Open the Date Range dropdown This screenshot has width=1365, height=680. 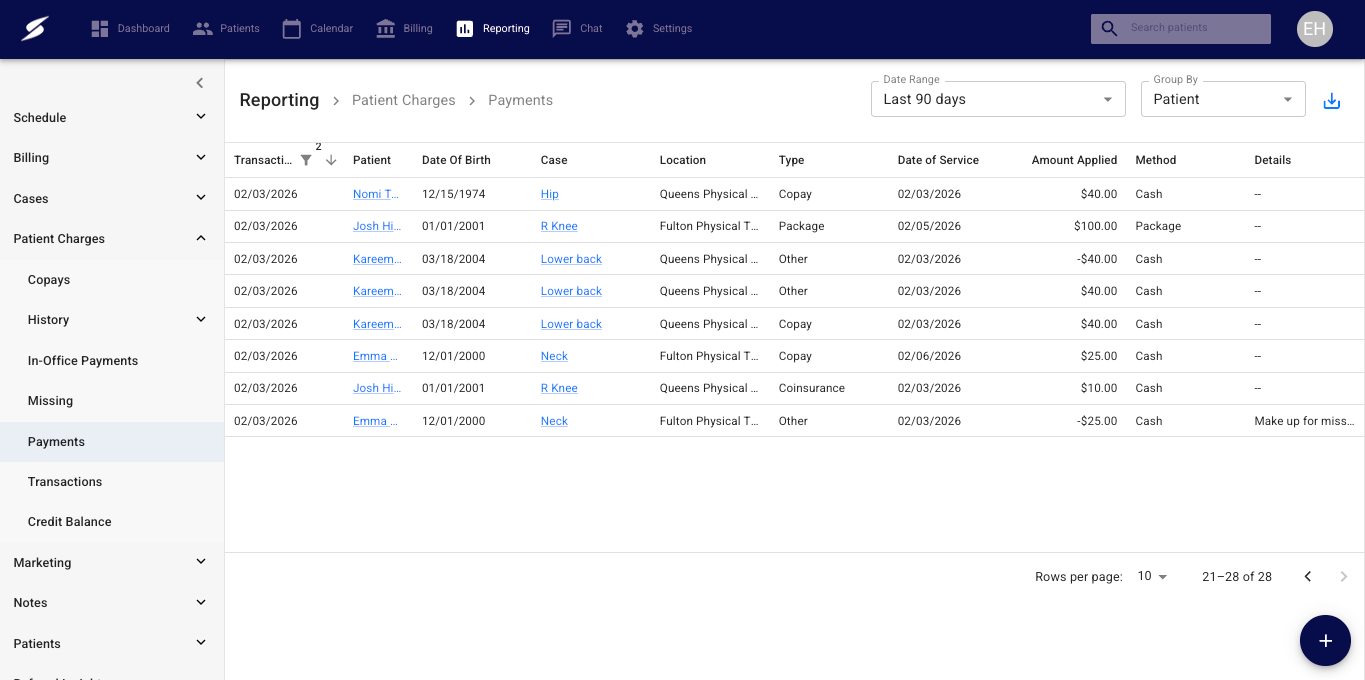[x=997, y=99]
